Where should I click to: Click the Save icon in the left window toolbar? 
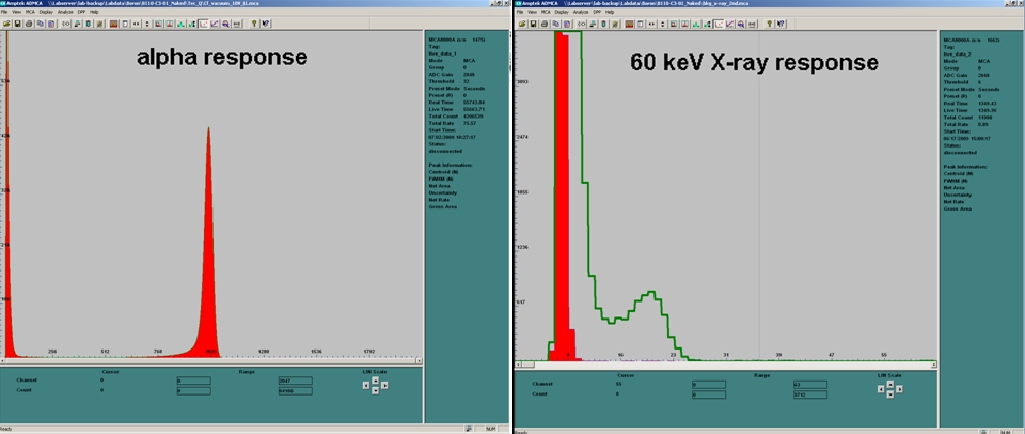[x=17, y=23]
